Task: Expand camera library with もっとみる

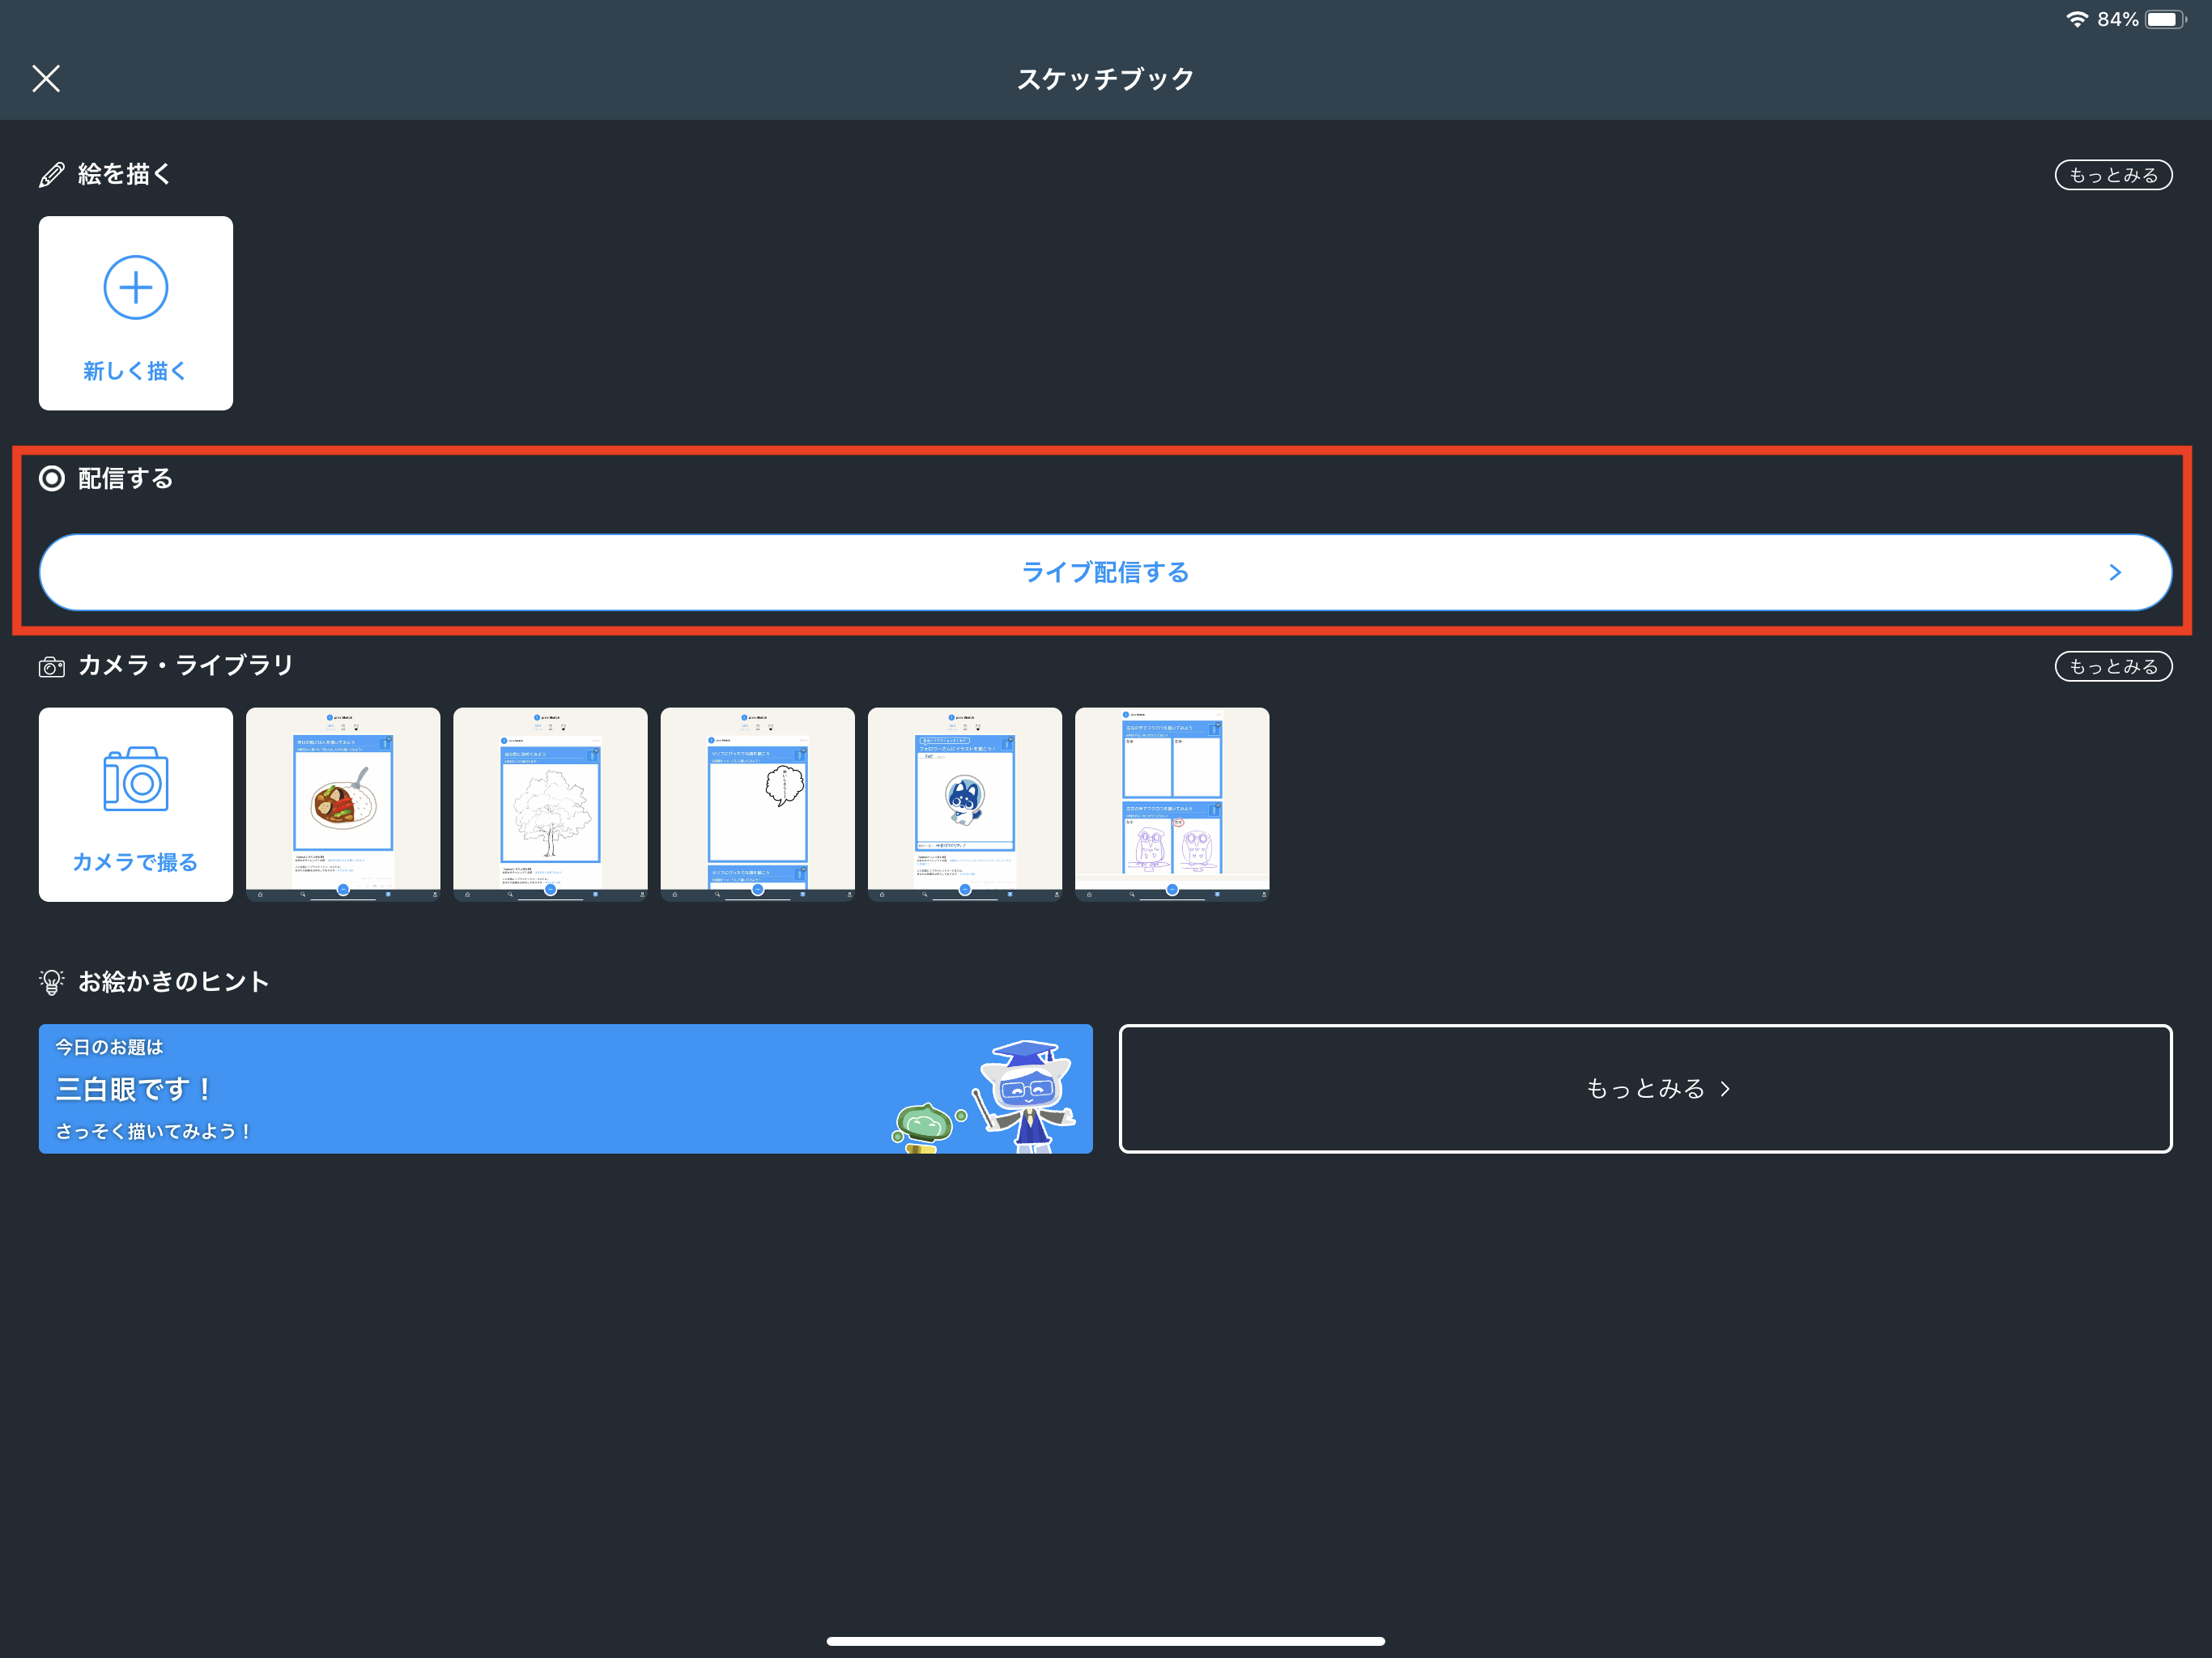Action: click(2113, 667)
